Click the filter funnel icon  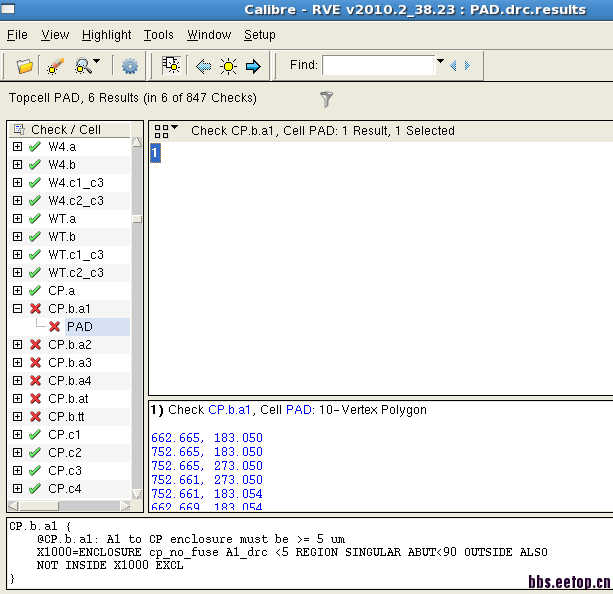point(326,99)
